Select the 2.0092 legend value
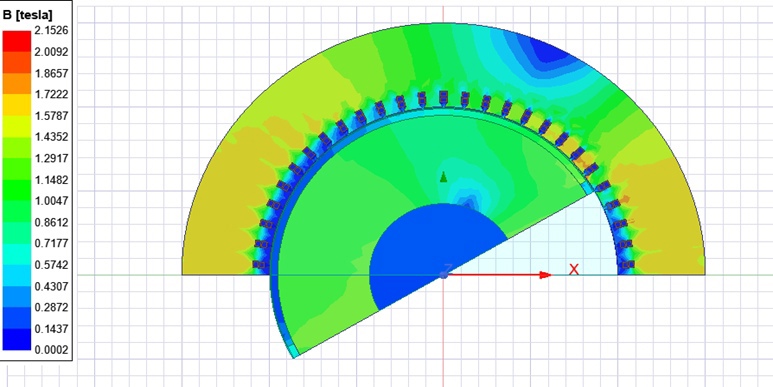The width and height of the screenshot is (773, 387). point(51,52)
